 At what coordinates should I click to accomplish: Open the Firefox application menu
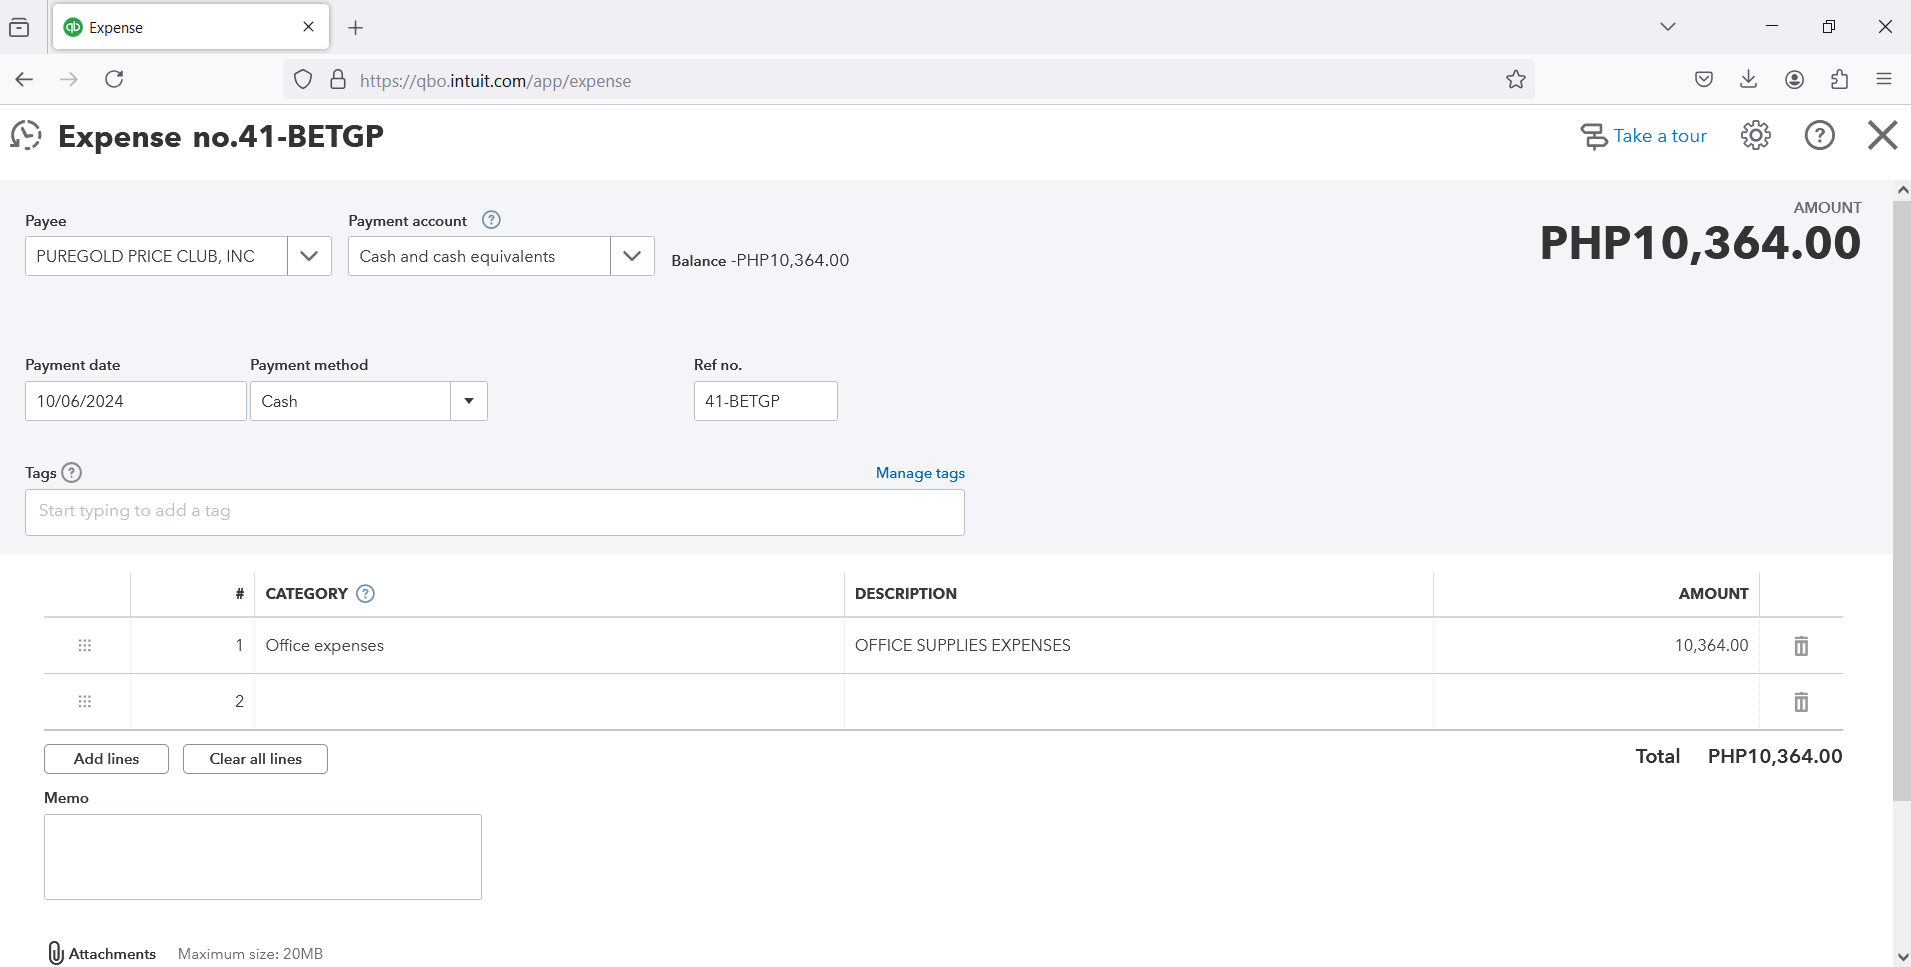(x=1884, y=79)
